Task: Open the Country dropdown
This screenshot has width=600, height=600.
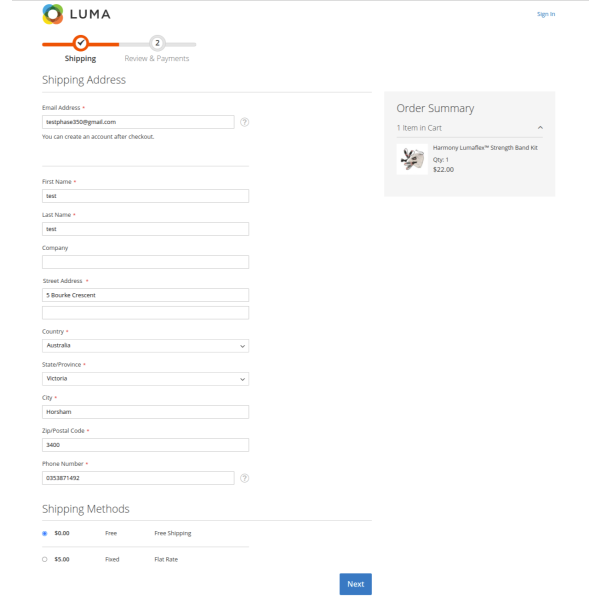Action: [145, 346]
